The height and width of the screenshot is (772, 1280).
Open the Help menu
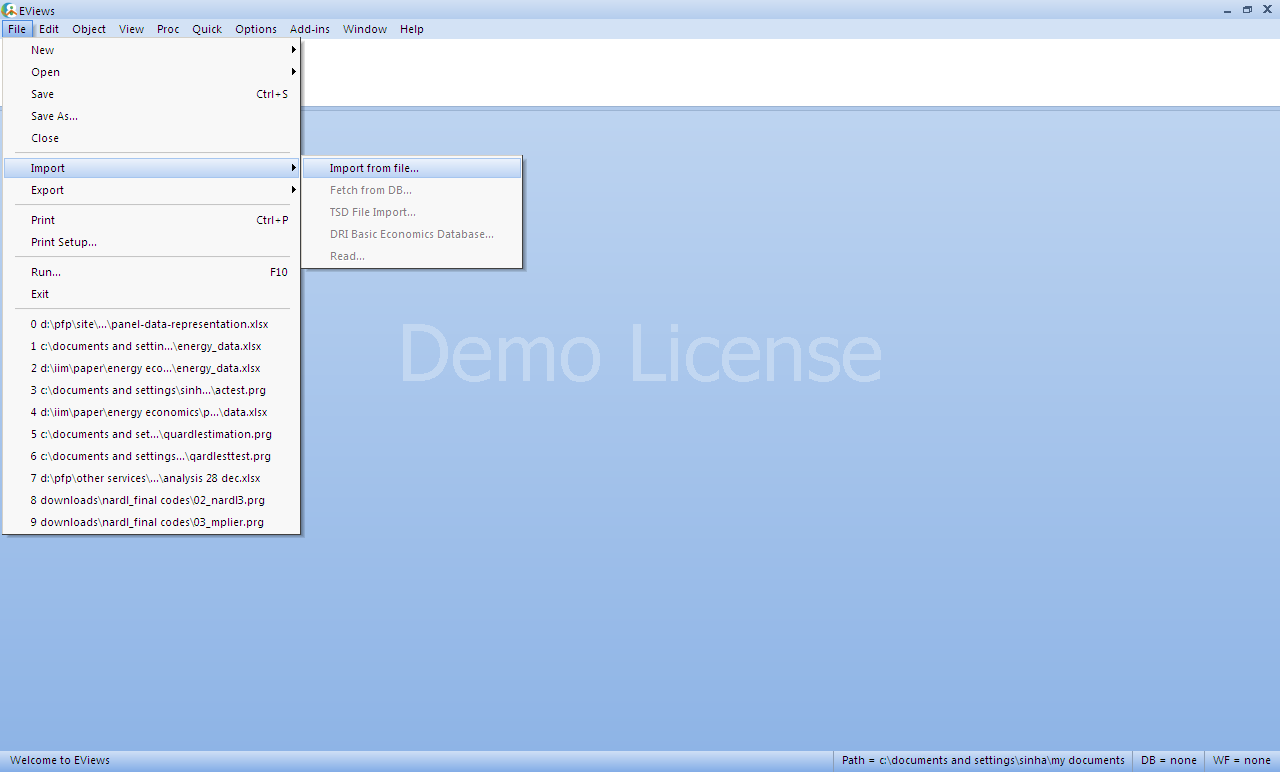point(412,29)
